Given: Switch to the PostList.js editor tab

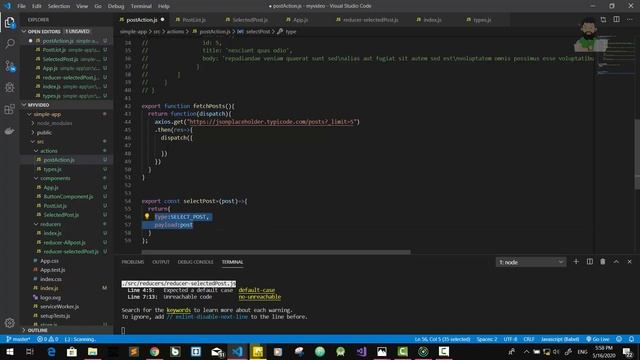Looking at the screenshot, I should (x=193, y=20).
